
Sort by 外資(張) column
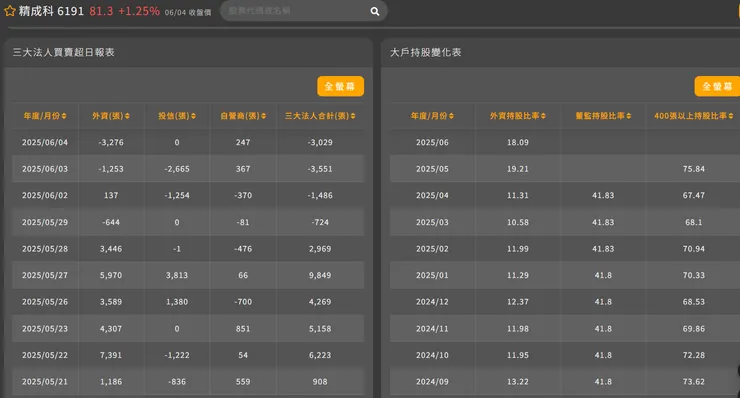(111, 116)
